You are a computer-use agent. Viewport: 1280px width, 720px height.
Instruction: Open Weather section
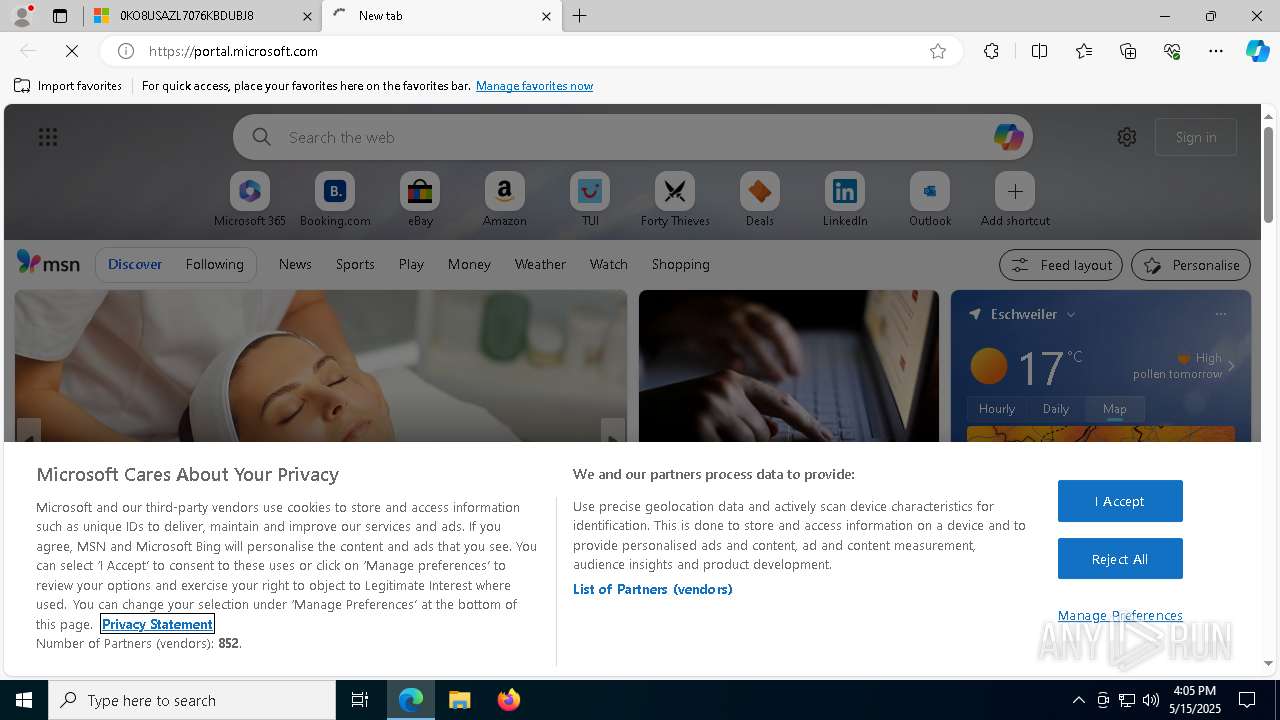pos(540,264)
